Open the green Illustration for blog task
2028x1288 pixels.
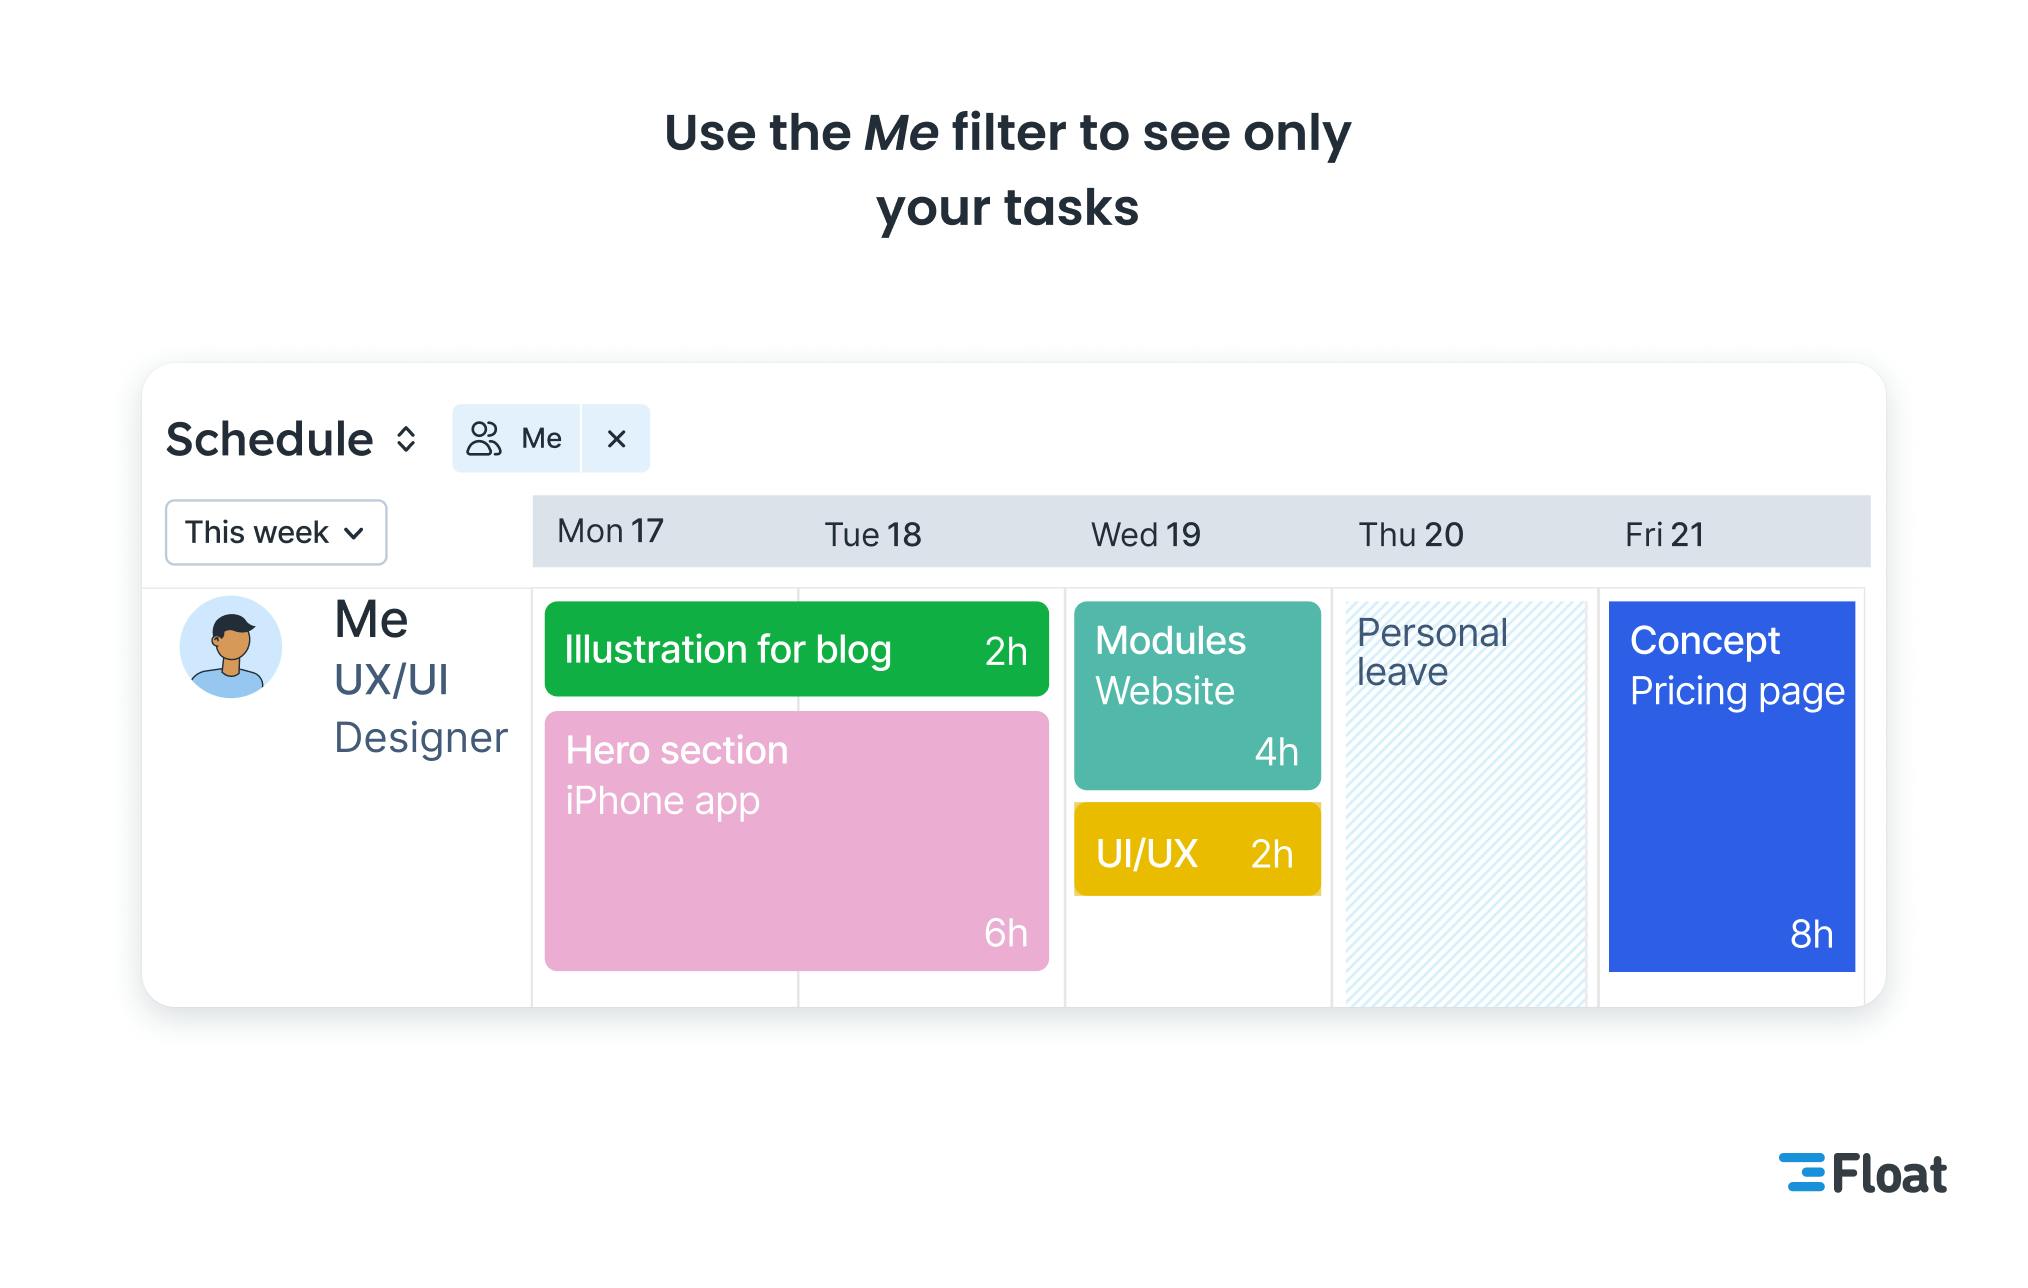click(x=796, y=649)
